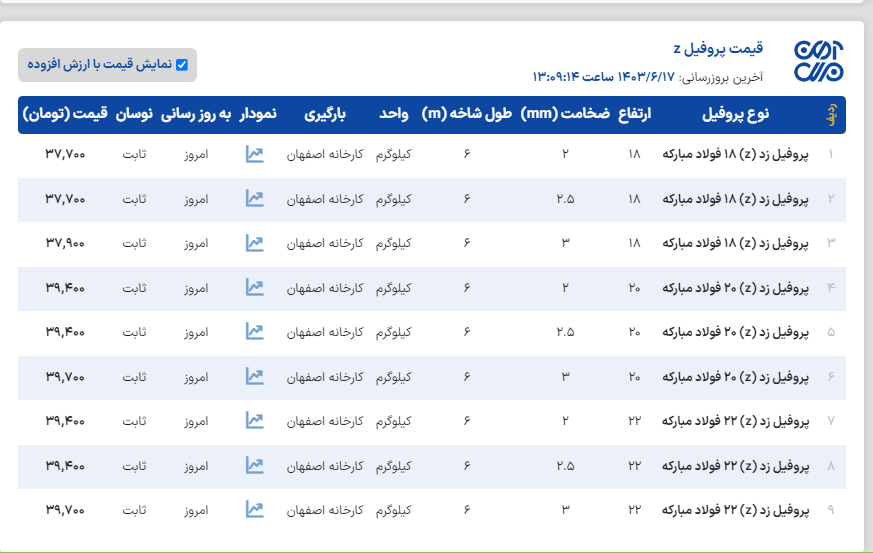
Task: Open chart icon in row 7
Action: point(254,420)
